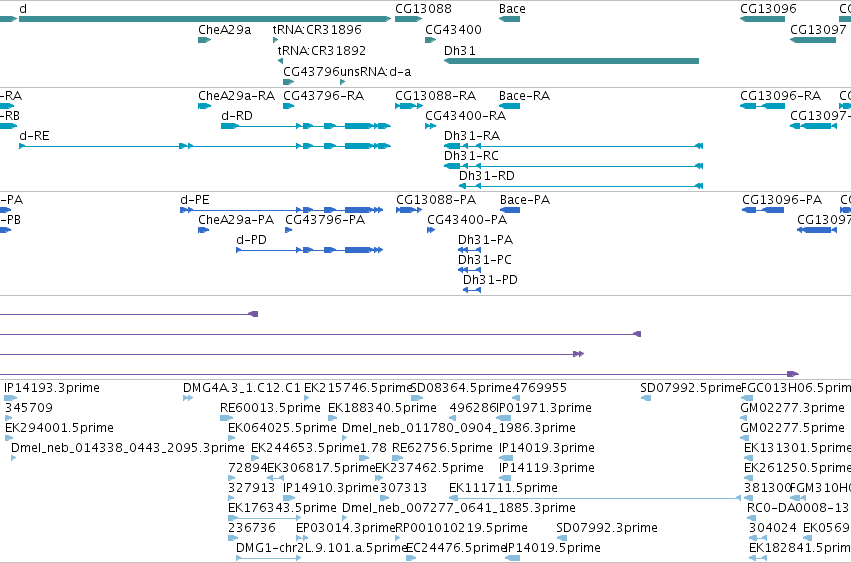Select the CG13096-RA transcript label
The height and width of the screenshot is (563, 851).
click(x=780, y=96)
